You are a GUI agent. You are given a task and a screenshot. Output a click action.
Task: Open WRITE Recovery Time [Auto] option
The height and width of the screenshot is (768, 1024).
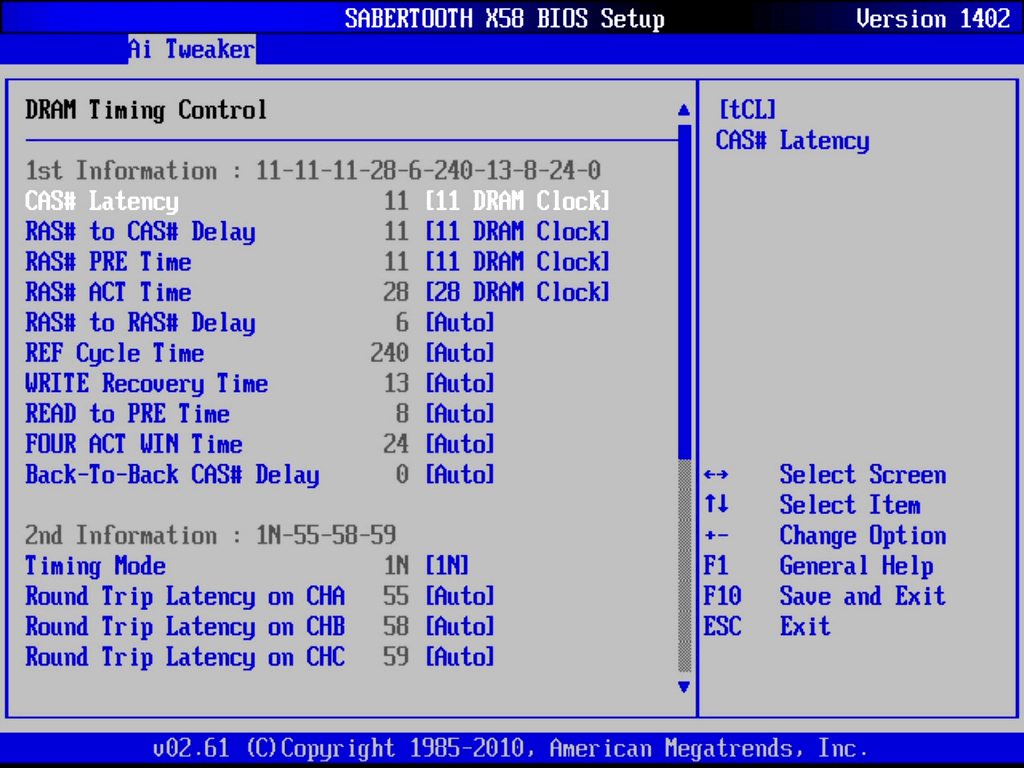pos(460,383)
